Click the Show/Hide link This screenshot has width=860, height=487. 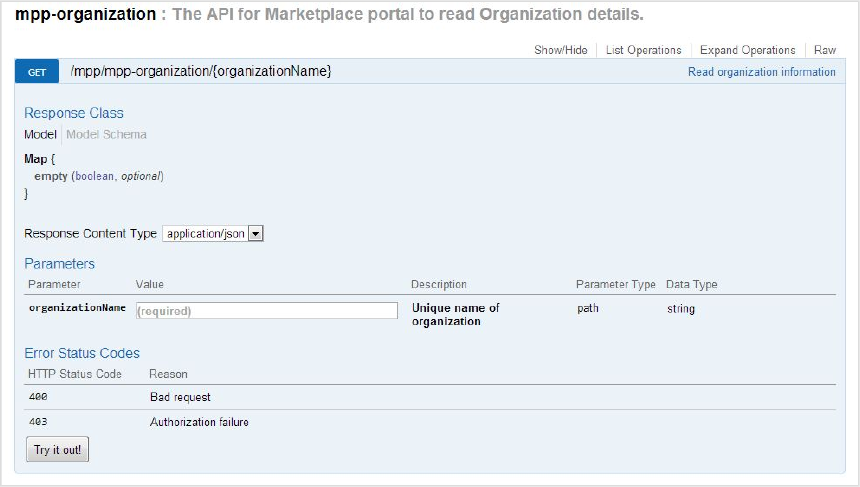pos(561,50)
